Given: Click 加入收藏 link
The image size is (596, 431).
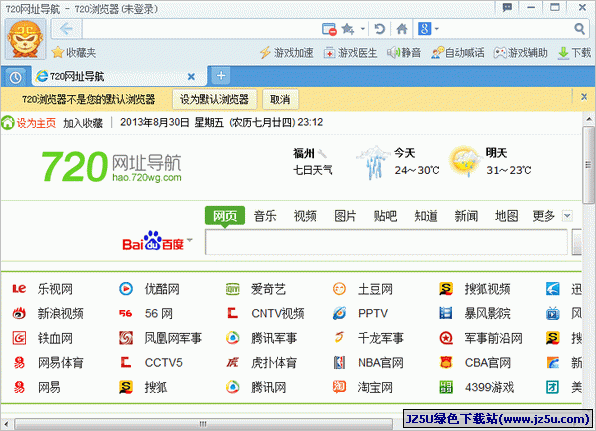Looking at the screenshot, I should point(83,123).
